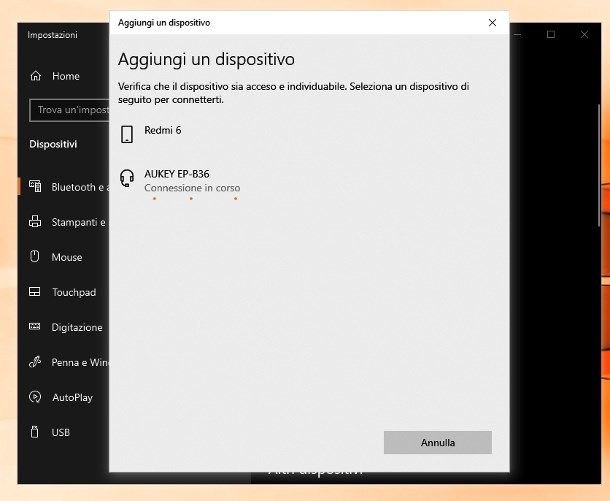Click the Mouse icon in sidebar
Viewport: 610px width, 501px height.
click(35, 256)
